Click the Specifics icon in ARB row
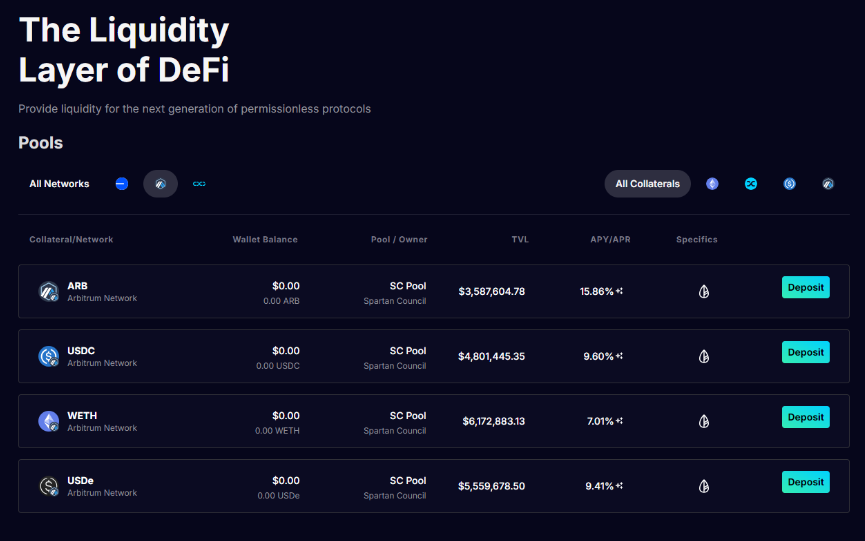This screenshot has height=541, width=865. coord(704,291)
